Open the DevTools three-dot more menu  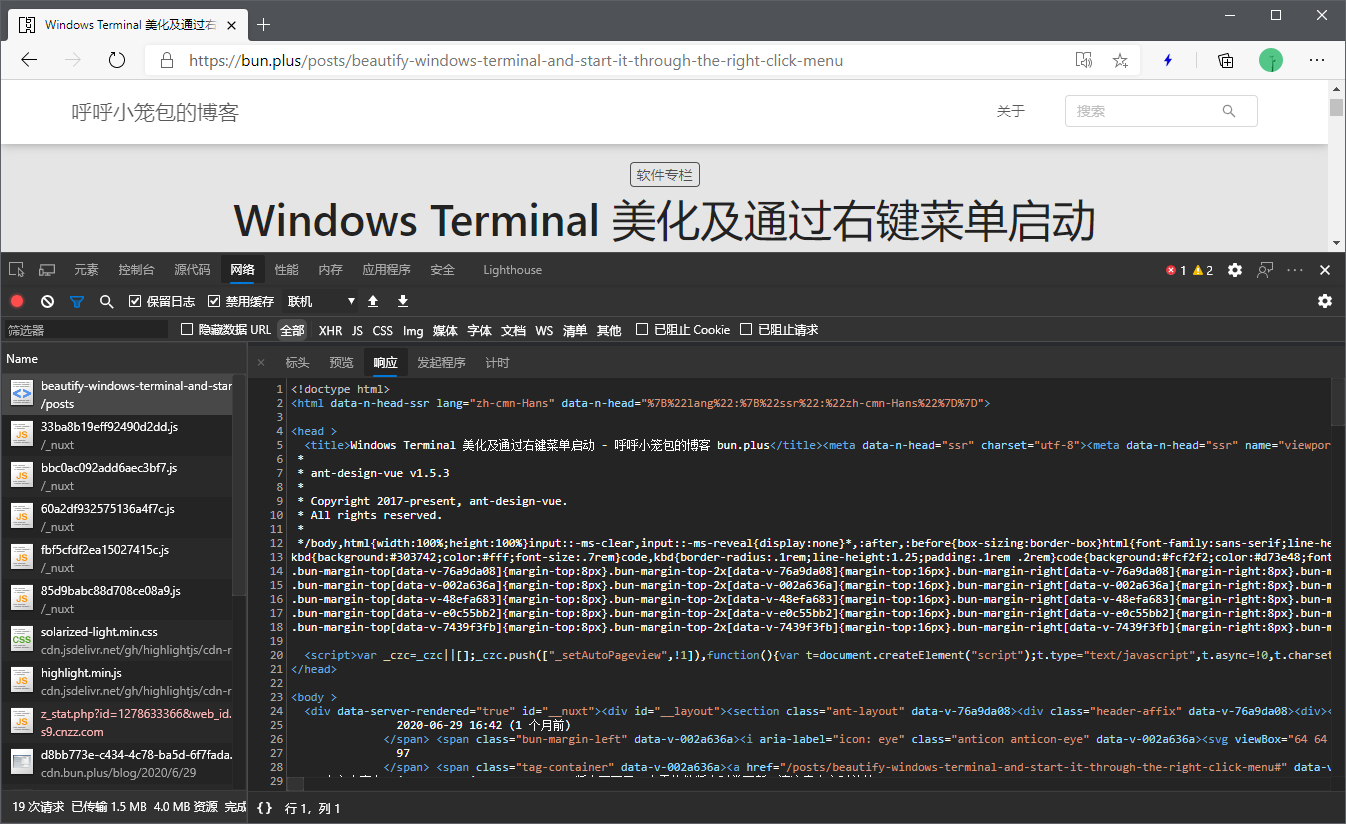tap(1295, 270)
